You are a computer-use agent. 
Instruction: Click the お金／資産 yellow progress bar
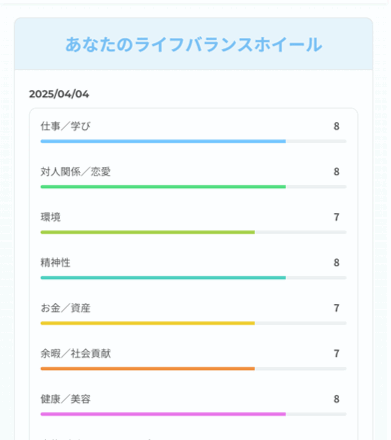tap(193, 323)
